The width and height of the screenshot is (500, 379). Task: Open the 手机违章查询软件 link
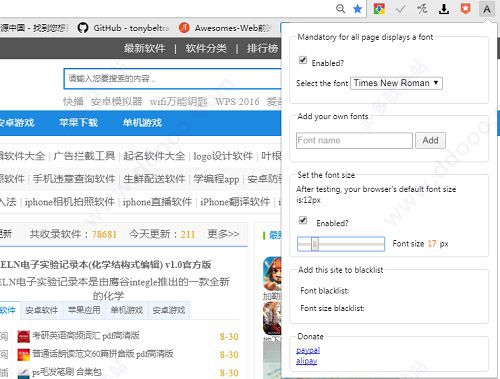pyautogui.click(x=74, y=179)
